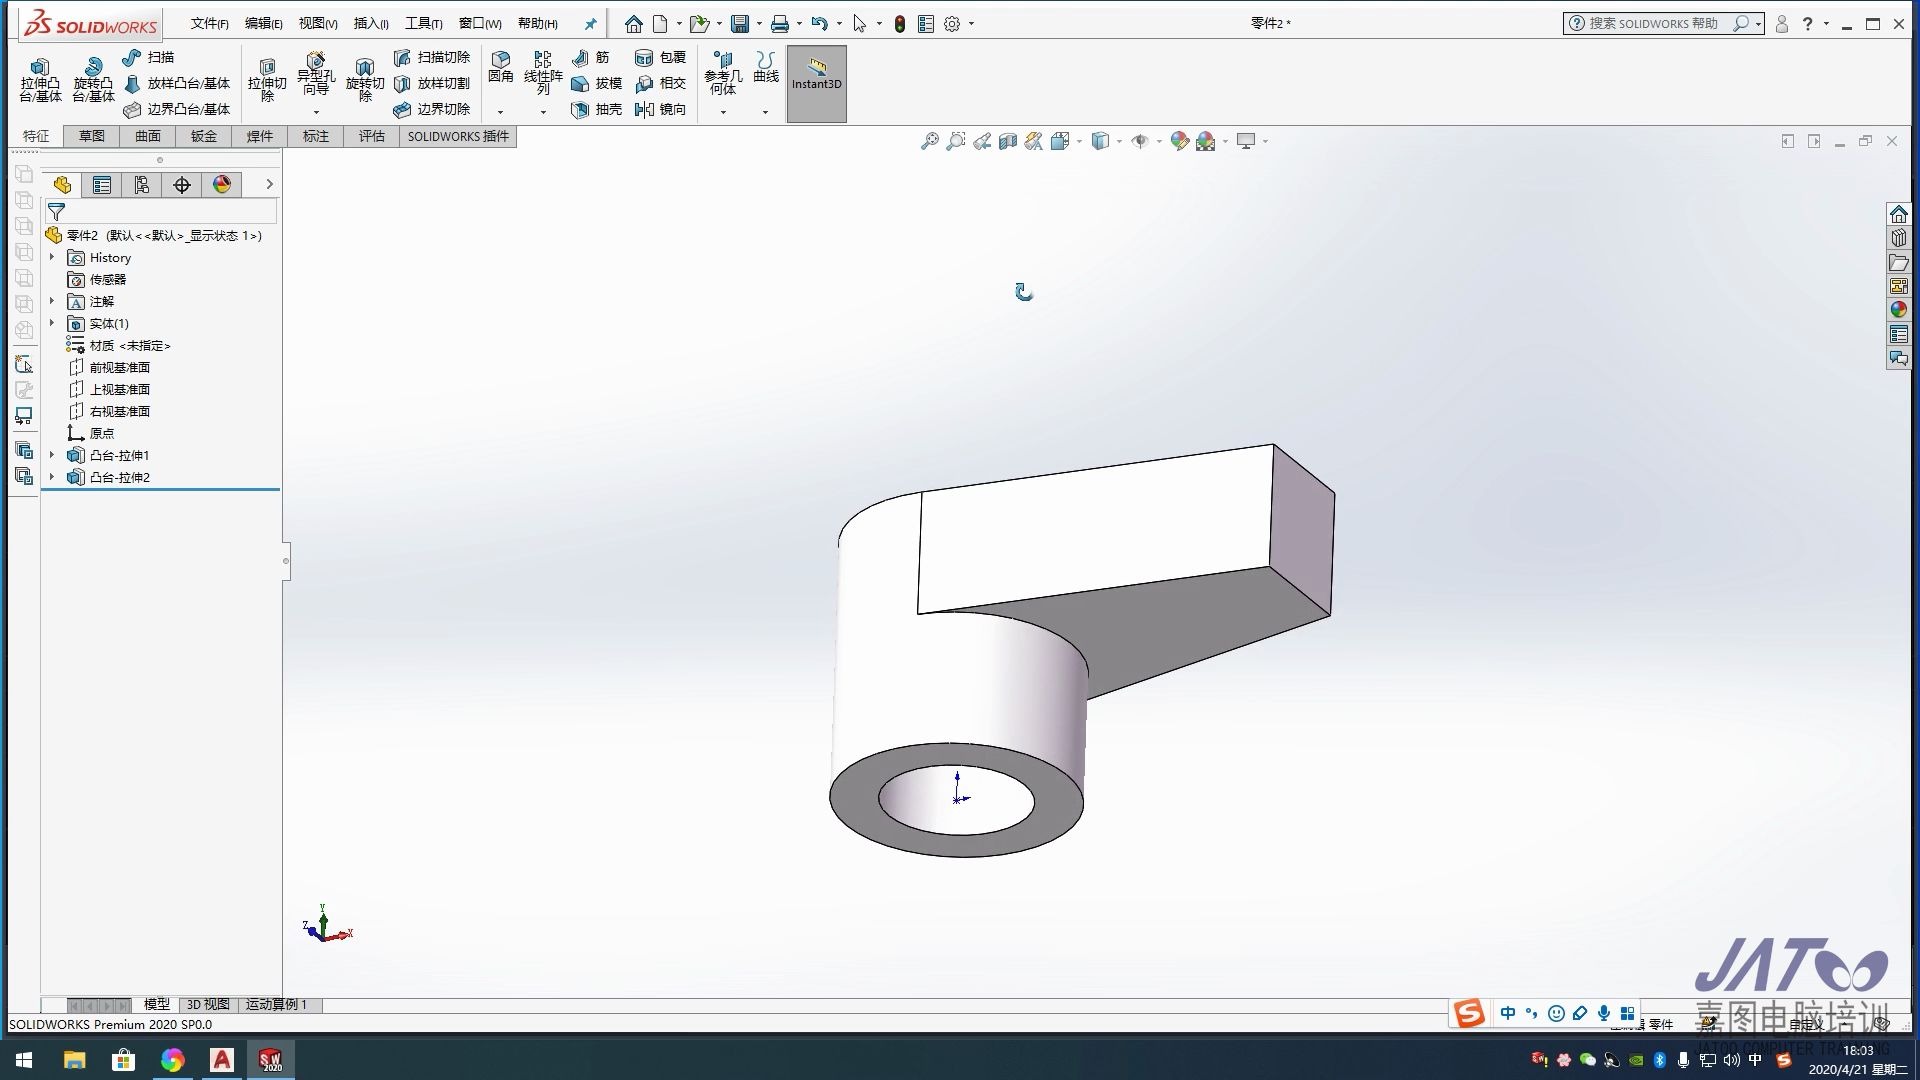Switch to 运动算例 1 bottom tab
The width and height of the screenshot is (1920, 1080).
click(x=276, y=1004)
